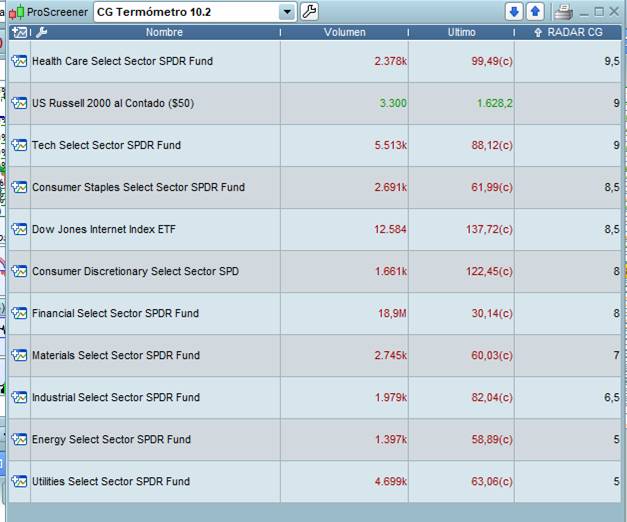Open chart icon for Financial Select Sector
Image resolution: width=627 pixels, height=522 pixels.
point(19,313)
